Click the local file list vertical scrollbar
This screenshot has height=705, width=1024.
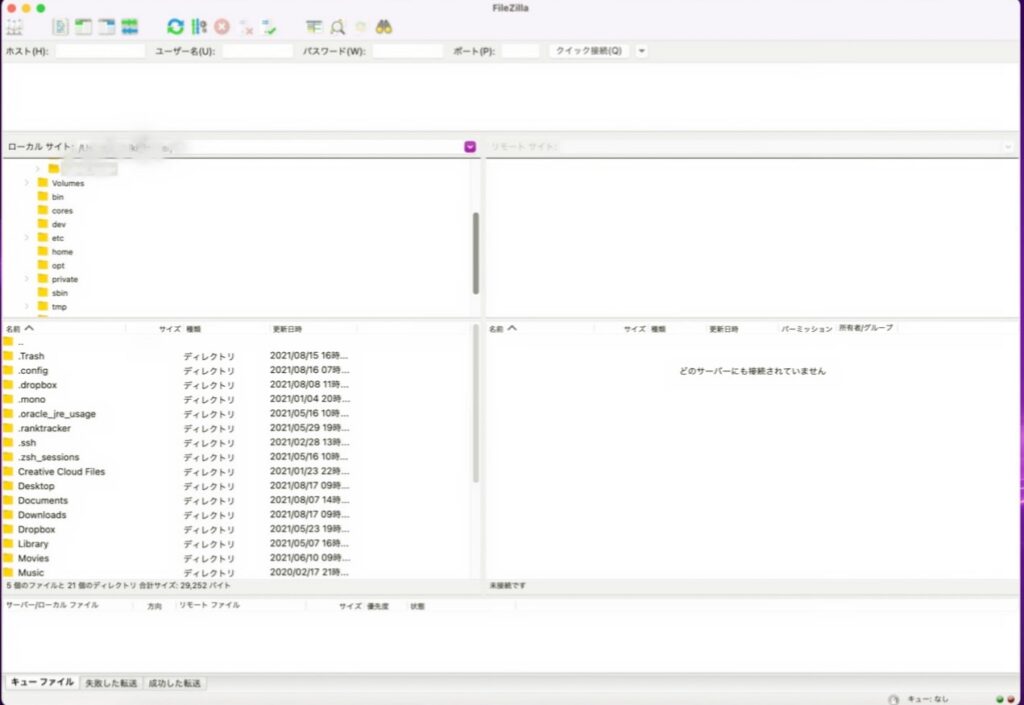click(x=476, y=403)
